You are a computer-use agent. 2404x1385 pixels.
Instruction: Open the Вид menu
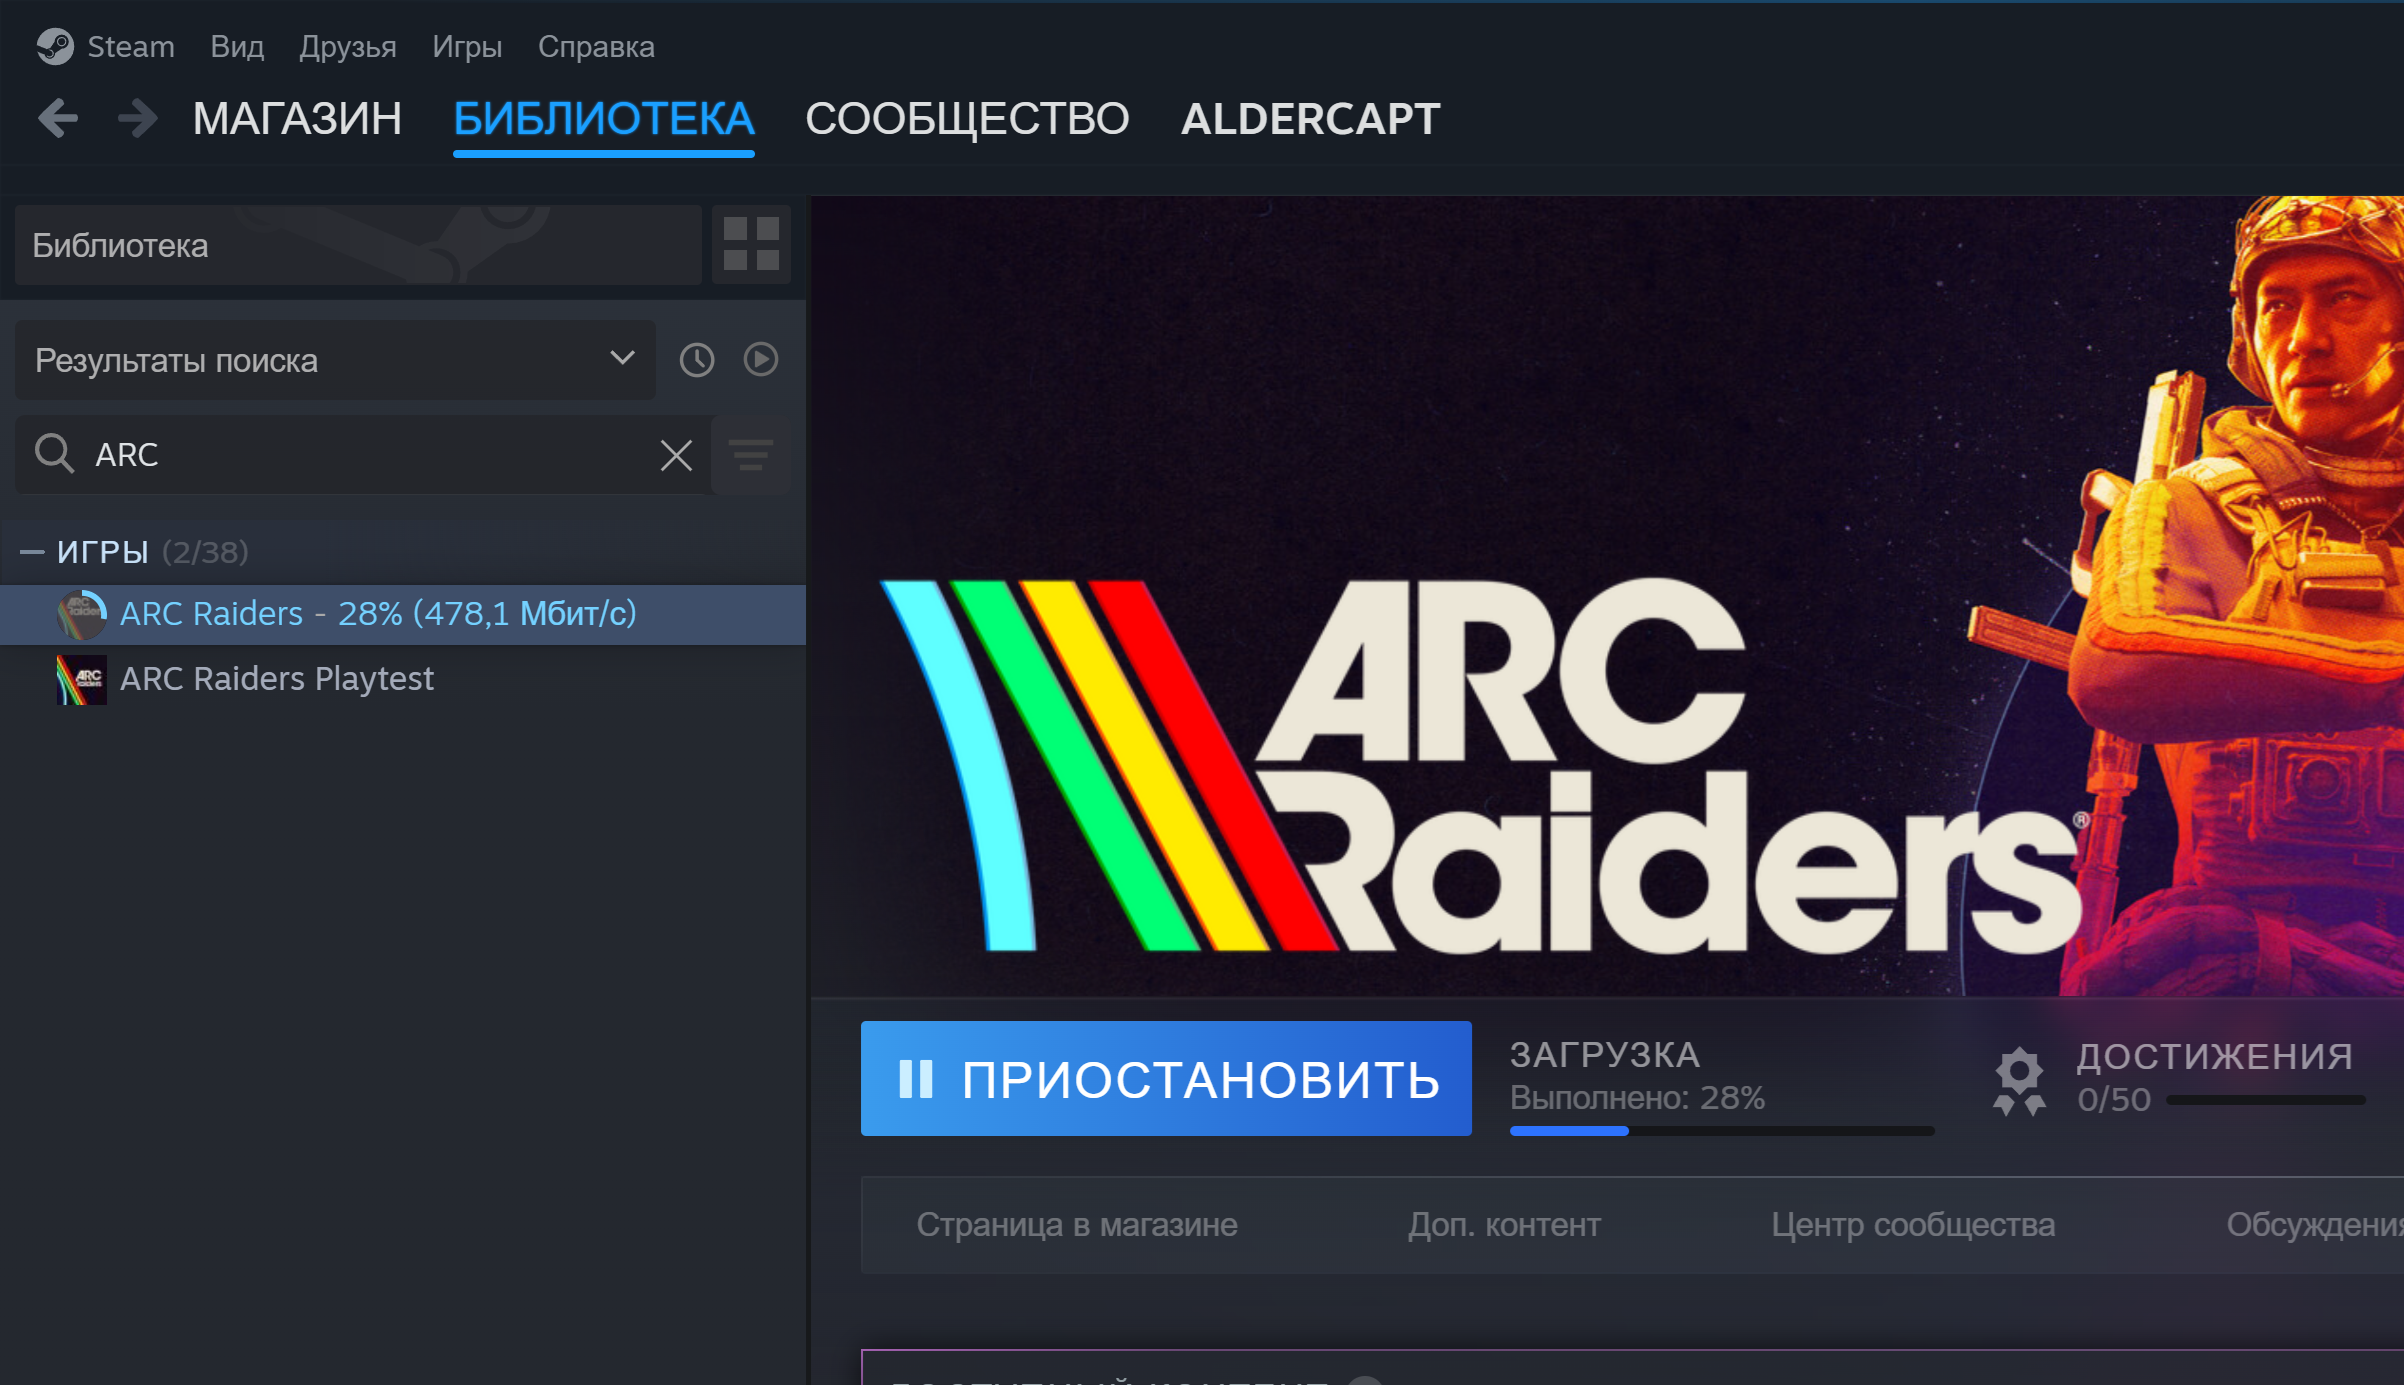(x=237, y=46)
